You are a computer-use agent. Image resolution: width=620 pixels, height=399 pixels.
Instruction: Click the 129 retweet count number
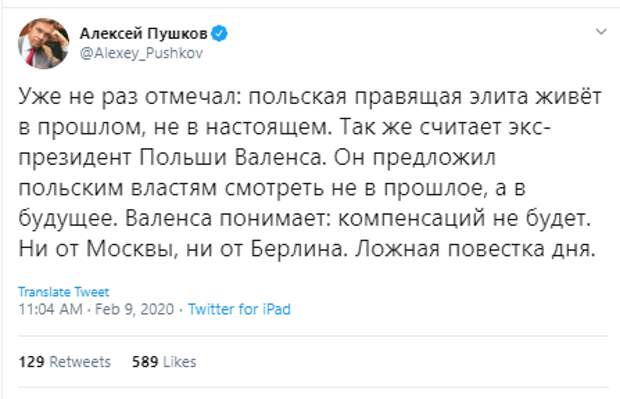(31, 362)
